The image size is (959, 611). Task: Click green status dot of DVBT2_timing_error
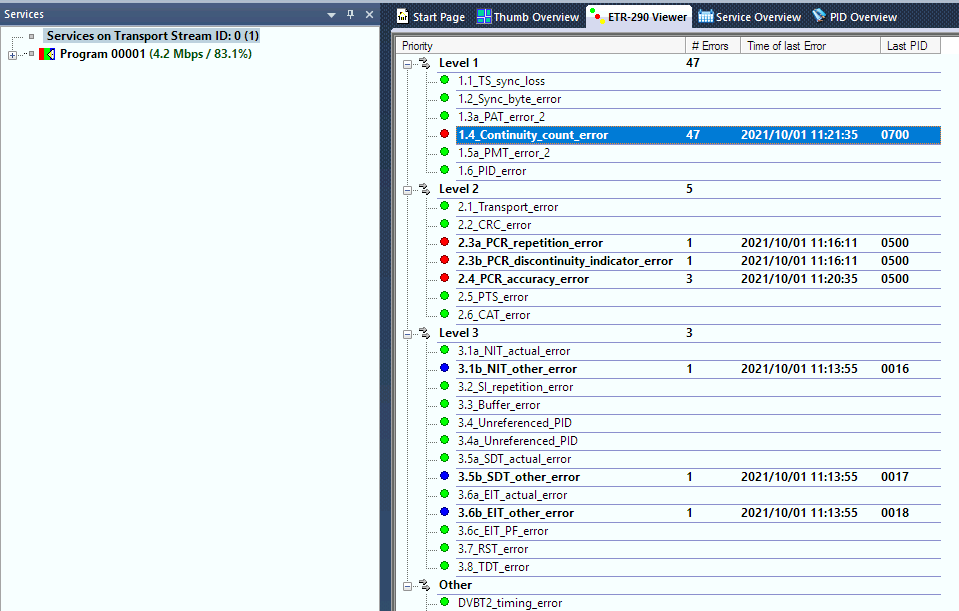click(x=445, y=602)
